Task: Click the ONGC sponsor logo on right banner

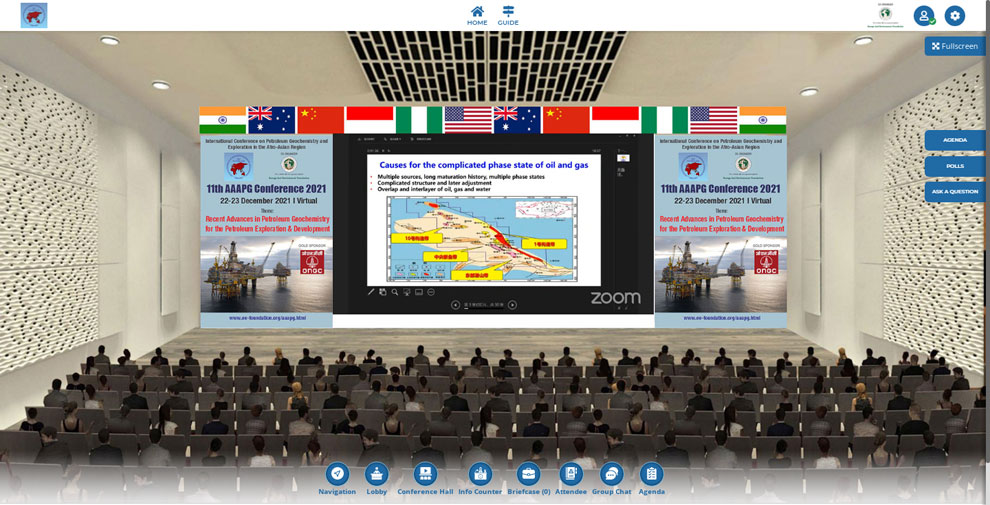Action: point(766,262)
